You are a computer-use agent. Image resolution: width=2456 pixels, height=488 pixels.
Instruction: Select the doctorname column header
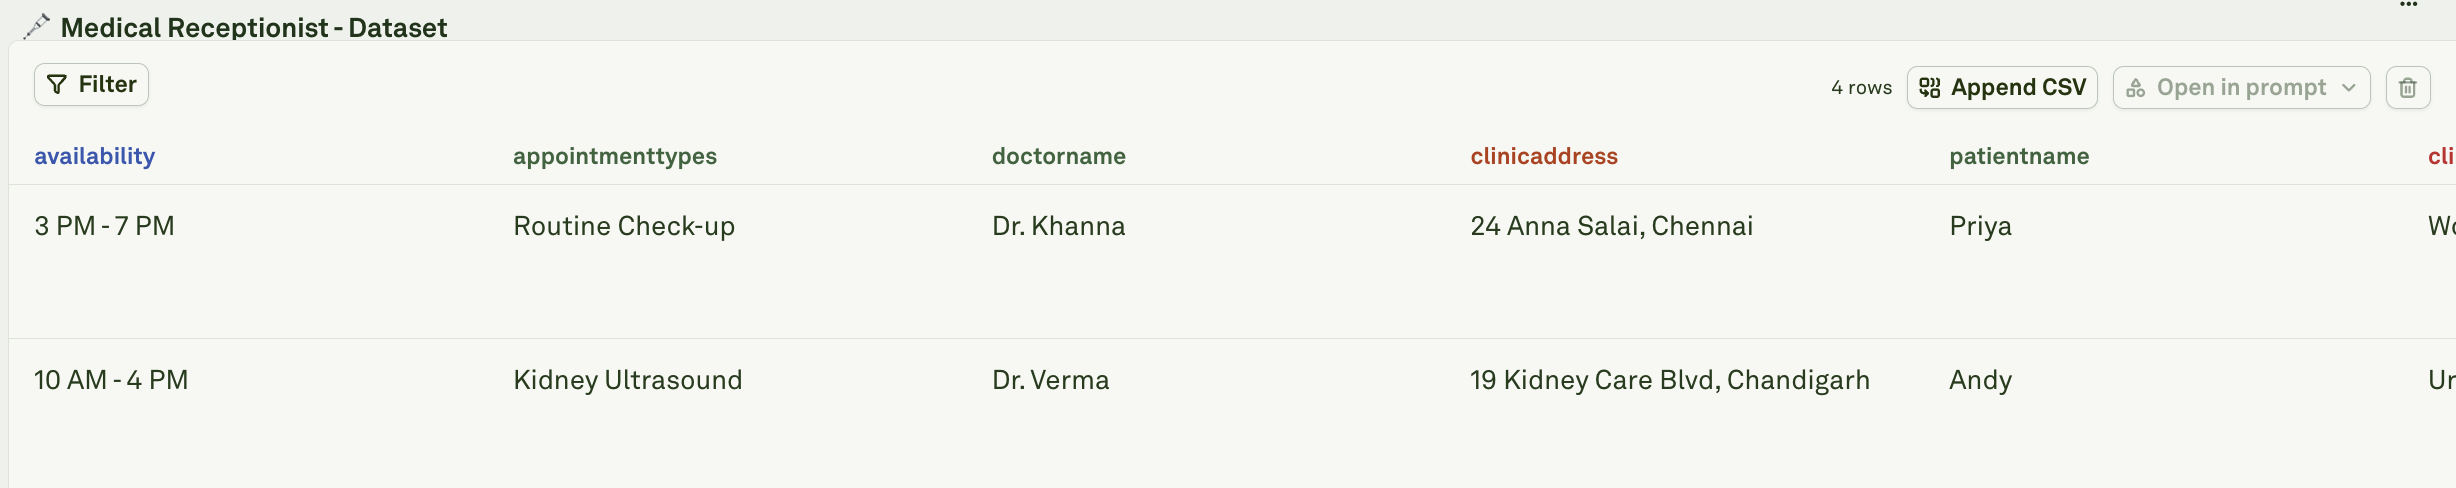tap(1059, 156)
